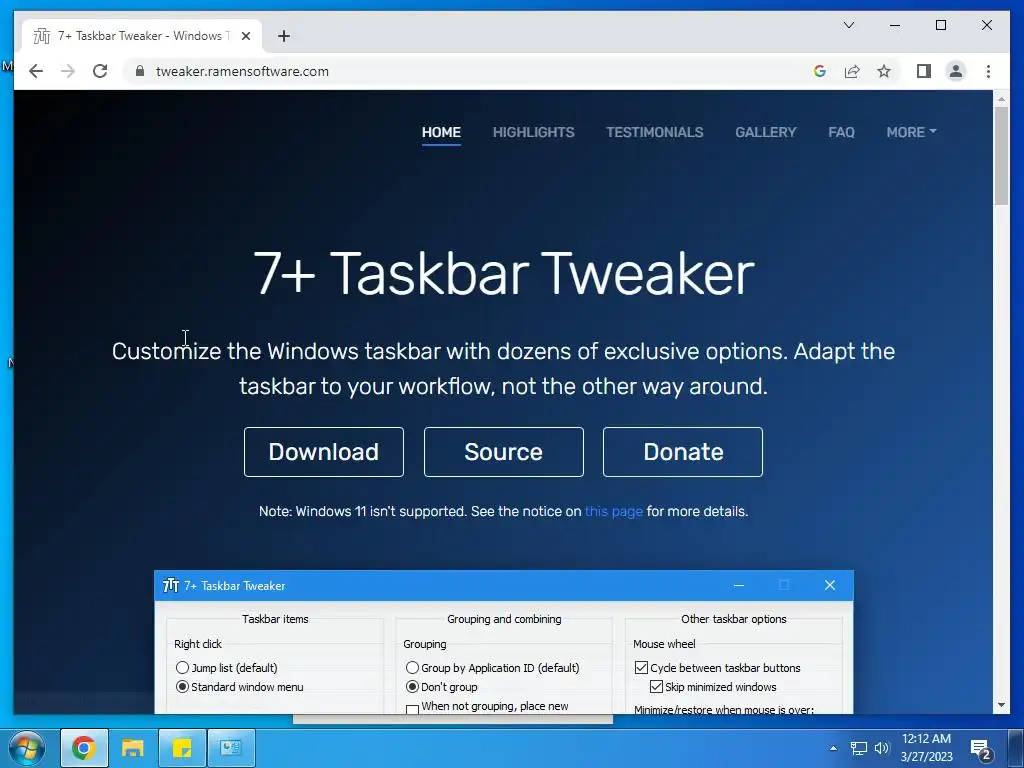Open the tab search dropdown arrow
Screen dimensions: 1024x768
point(849,25)
